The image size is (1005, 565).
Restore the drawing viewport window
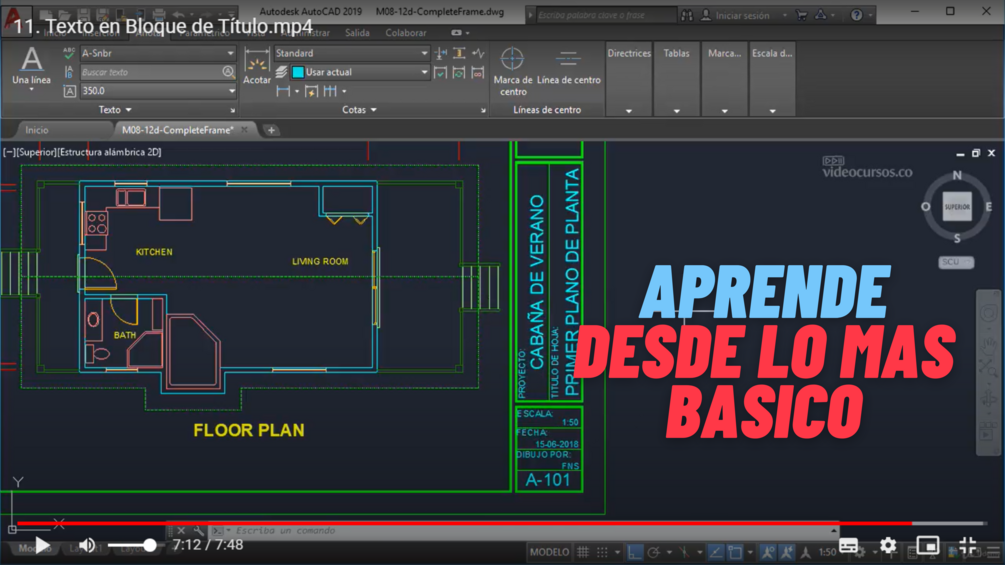[976, 153]
